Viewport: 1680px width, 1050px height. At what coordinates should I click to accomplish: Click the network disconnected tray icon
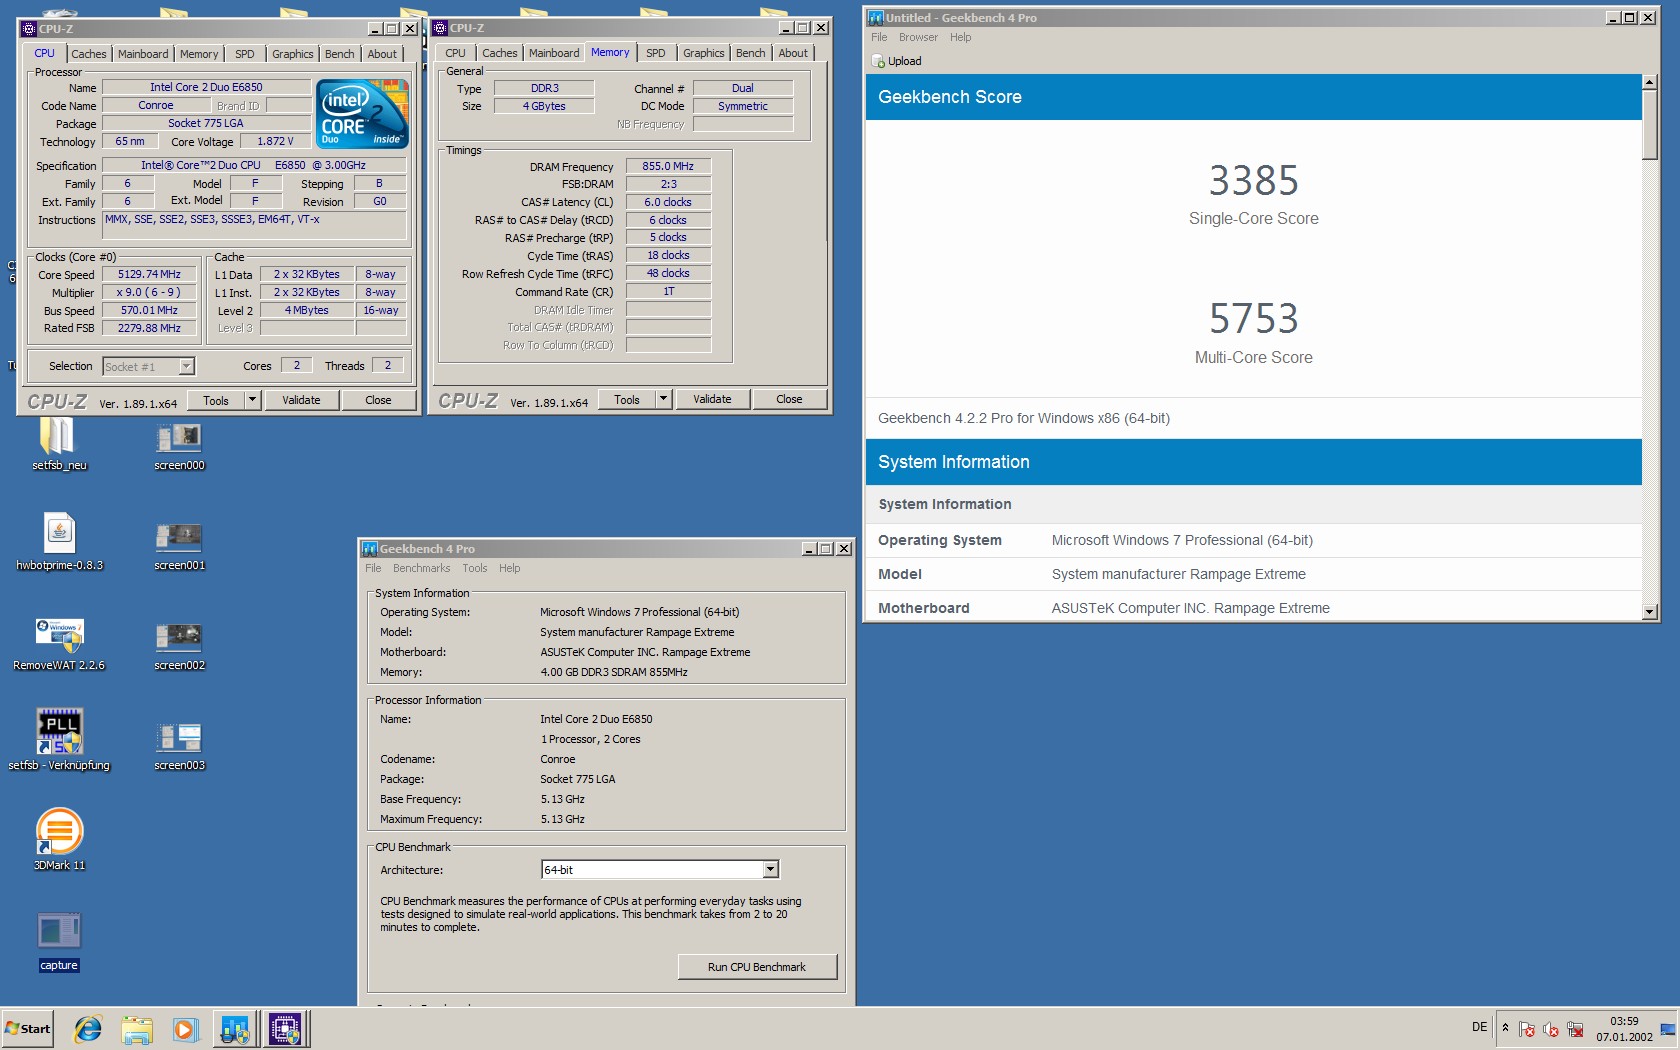1575,1029
